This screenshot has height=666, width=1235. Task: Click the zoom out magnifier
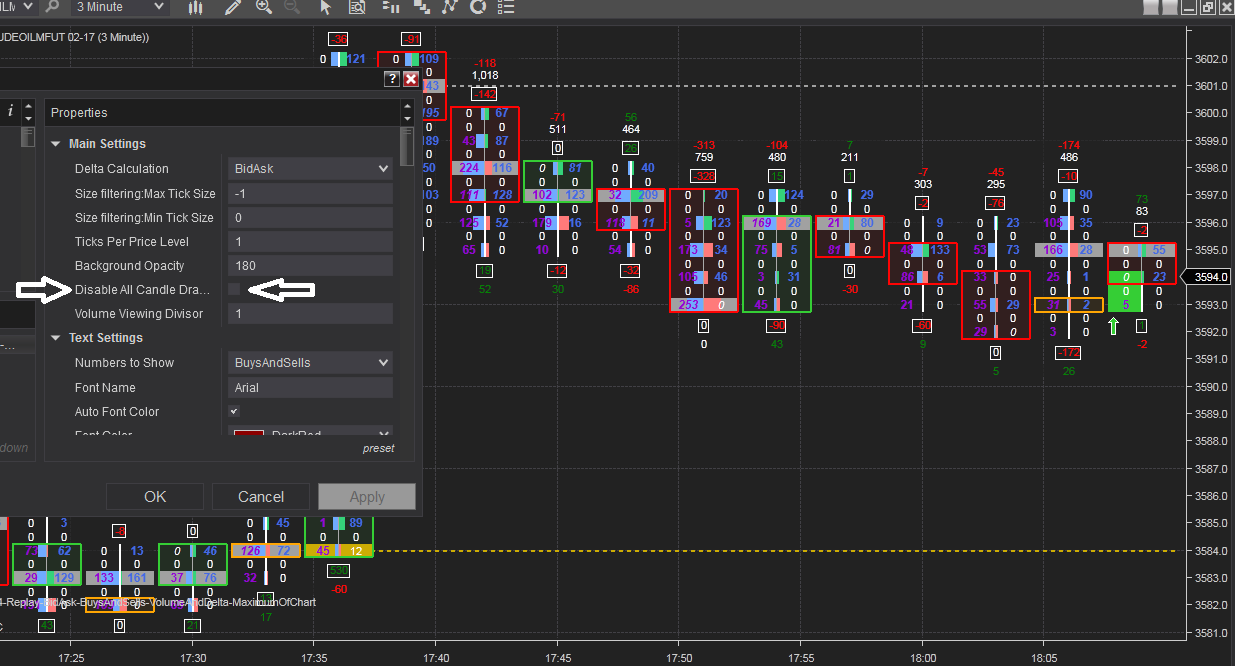[x=292, y=7]
